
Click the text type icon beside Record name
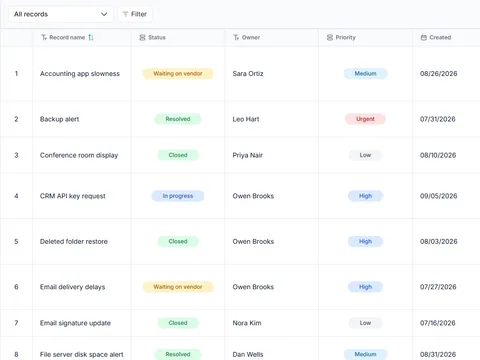point(44,37)
